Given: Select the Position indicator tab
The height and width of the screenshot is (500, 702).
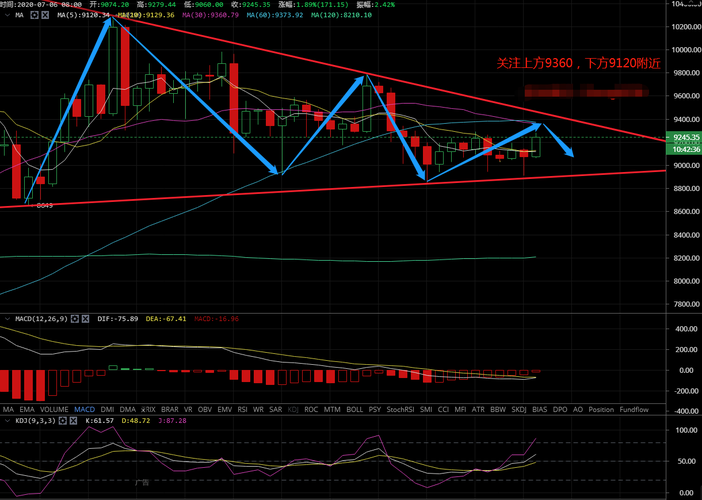Looking at the screenshot, I should [x=601, y=410].
